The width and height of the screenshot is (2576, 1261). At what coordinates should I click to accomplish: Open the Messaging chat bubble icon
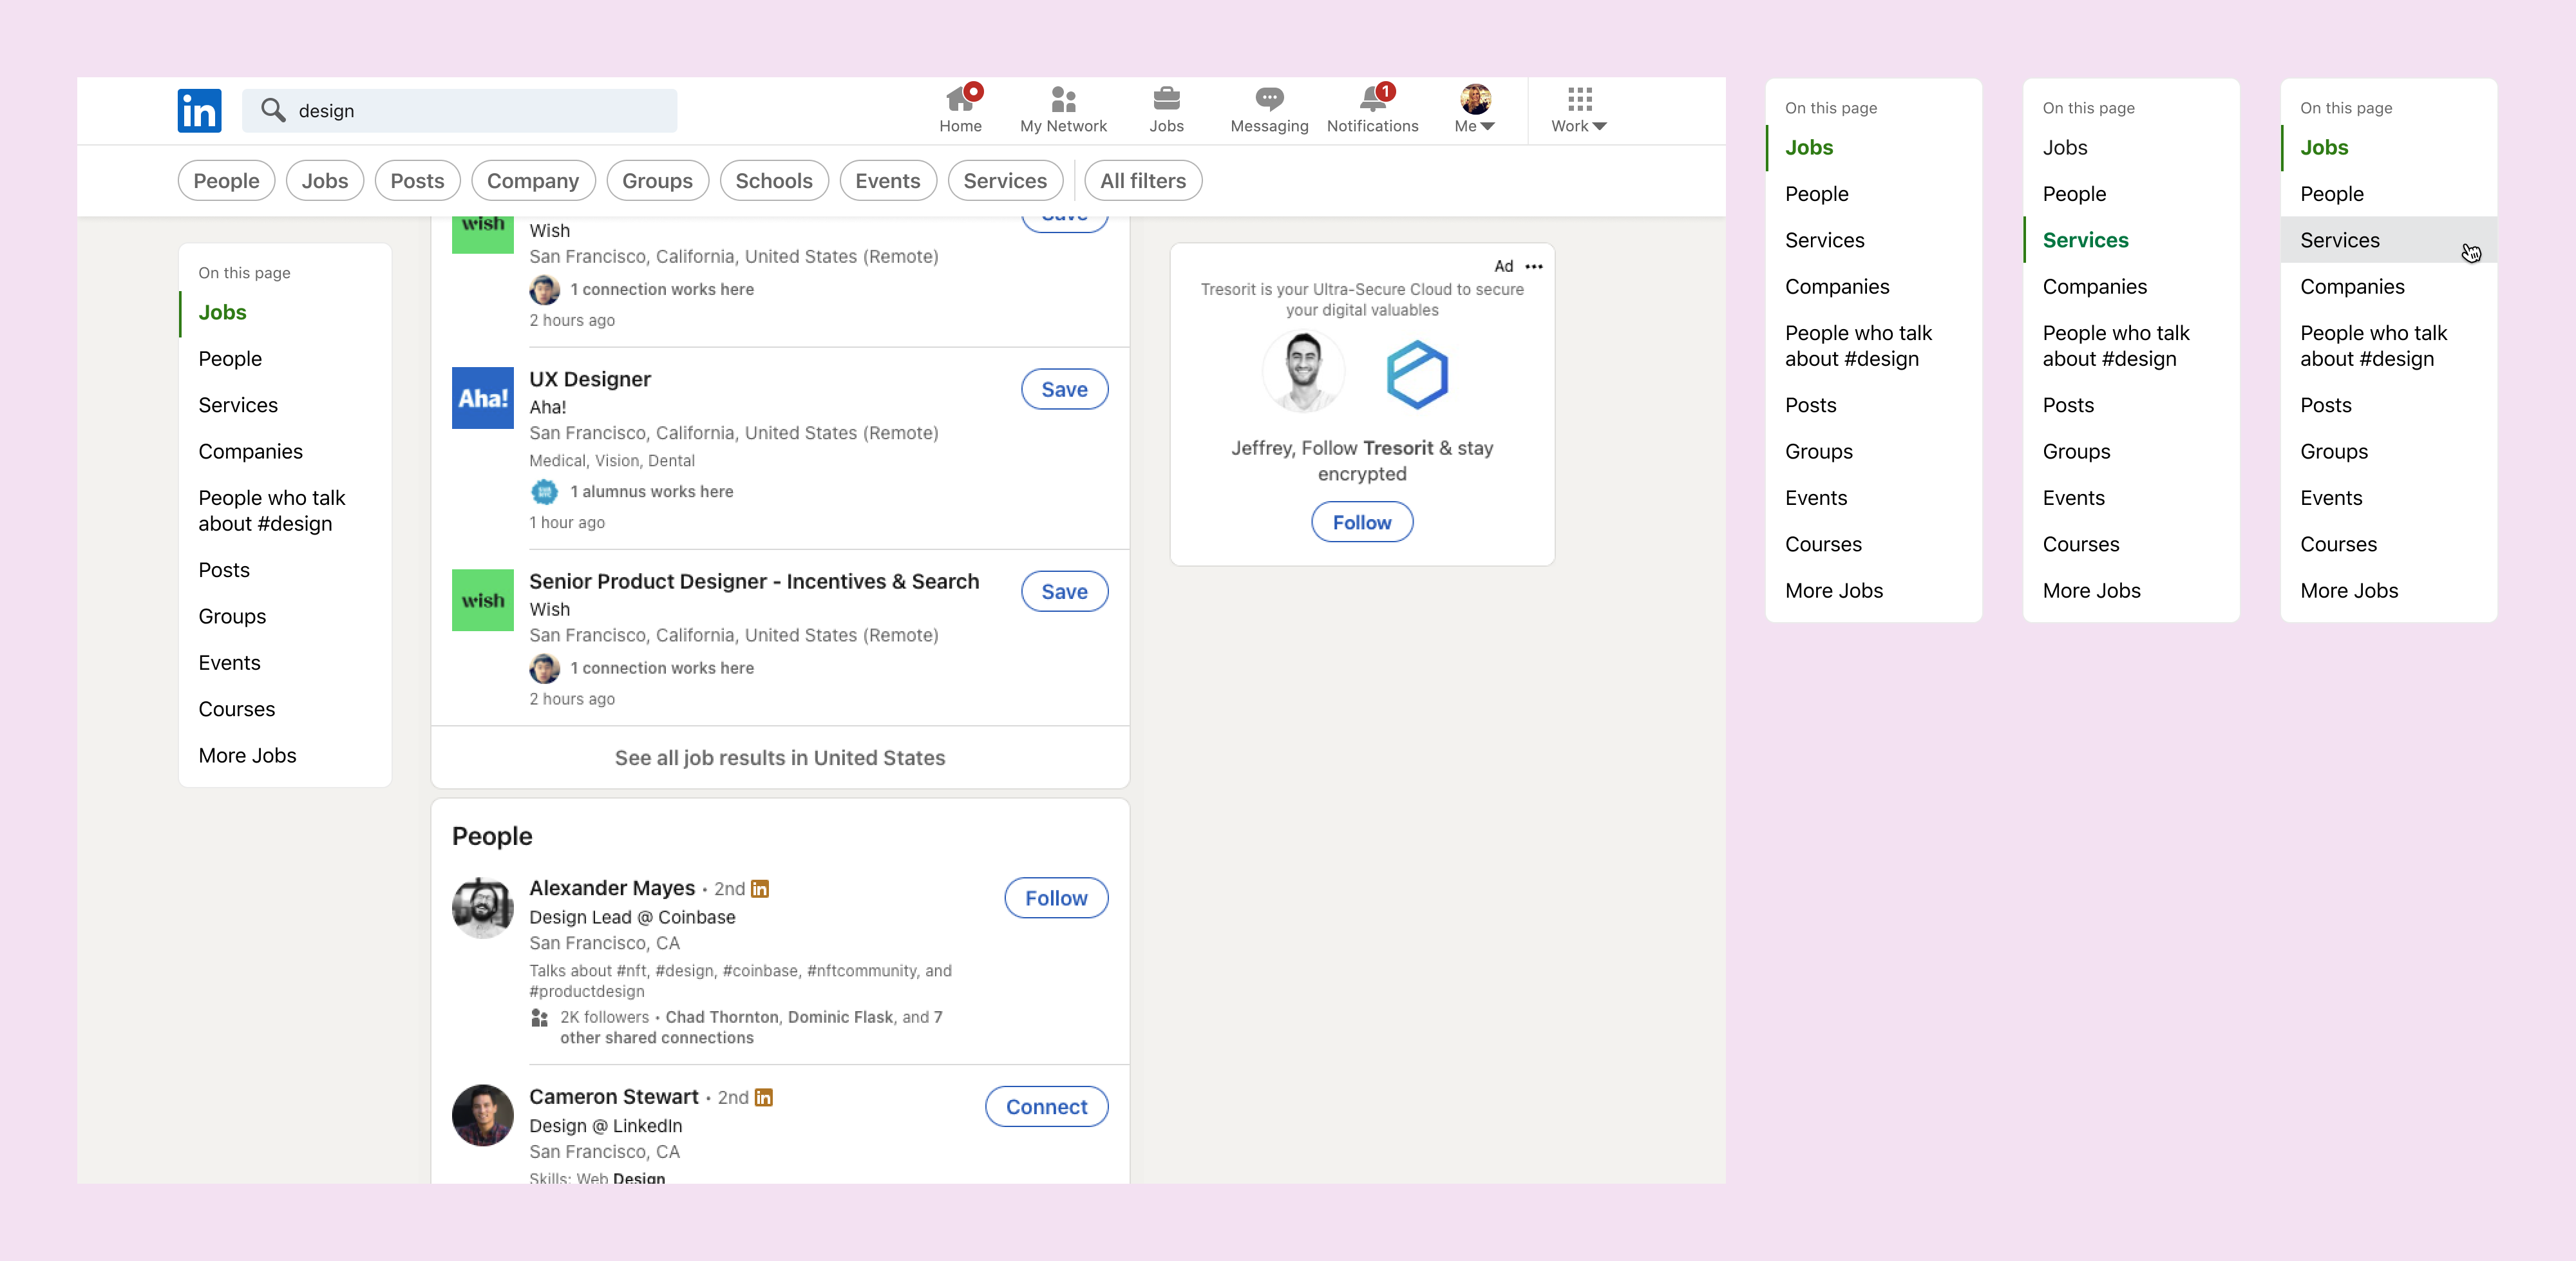(1269, 100)
